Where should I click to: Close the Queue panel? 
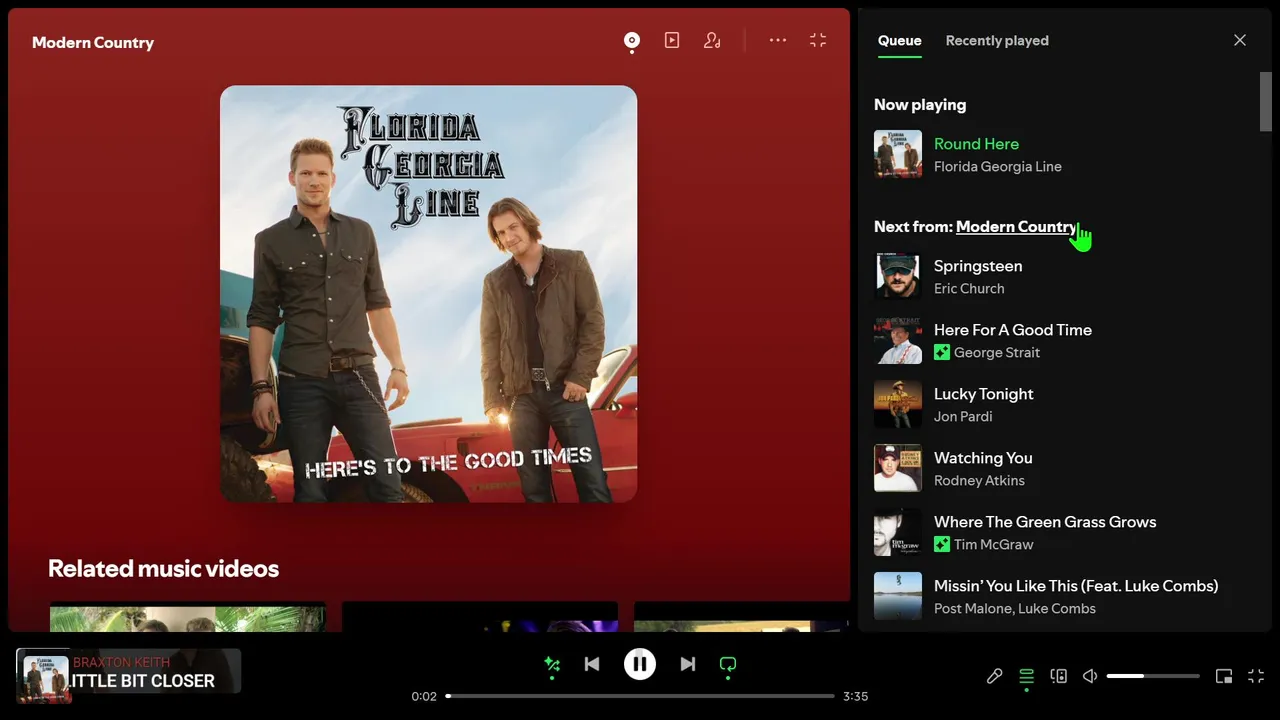(x=1240, y=40)
